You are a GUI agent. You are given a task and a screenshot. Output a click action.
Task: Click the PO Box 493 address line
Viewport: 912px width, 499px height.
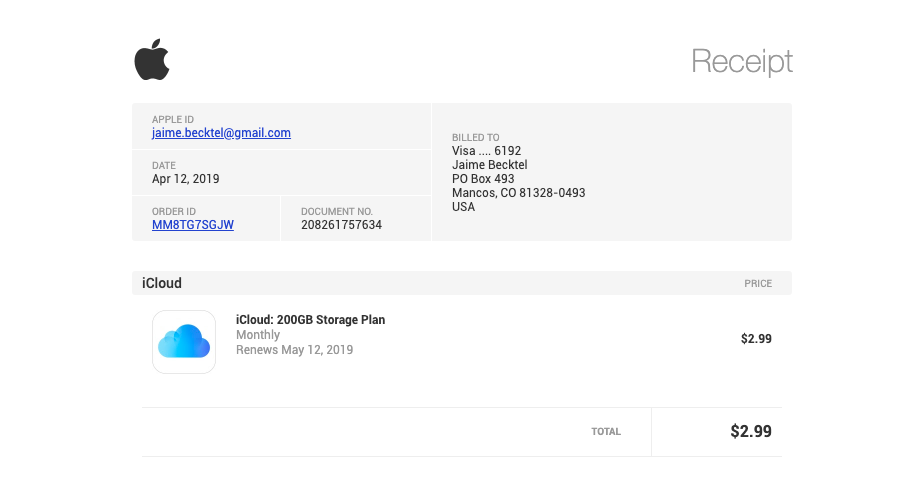coord(483,179)
